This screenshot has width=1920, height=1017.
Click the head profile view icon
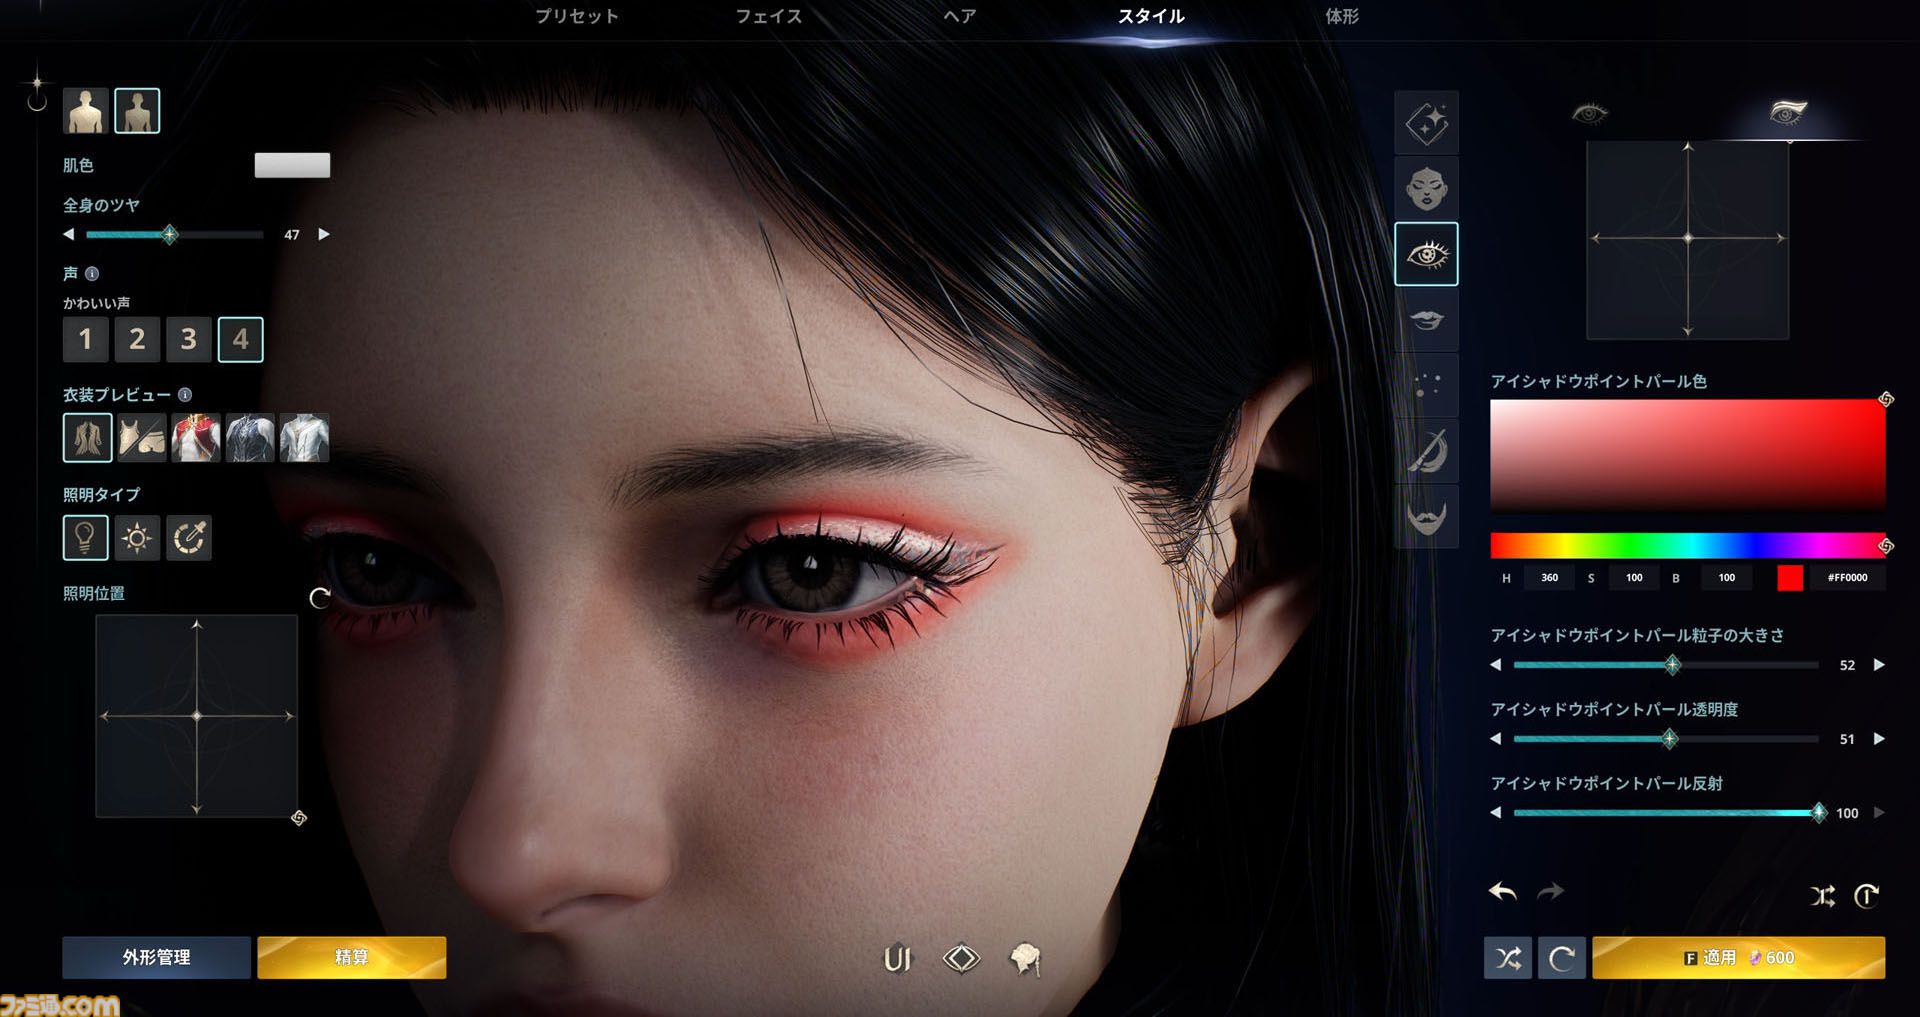click(x=1025, y=959)
